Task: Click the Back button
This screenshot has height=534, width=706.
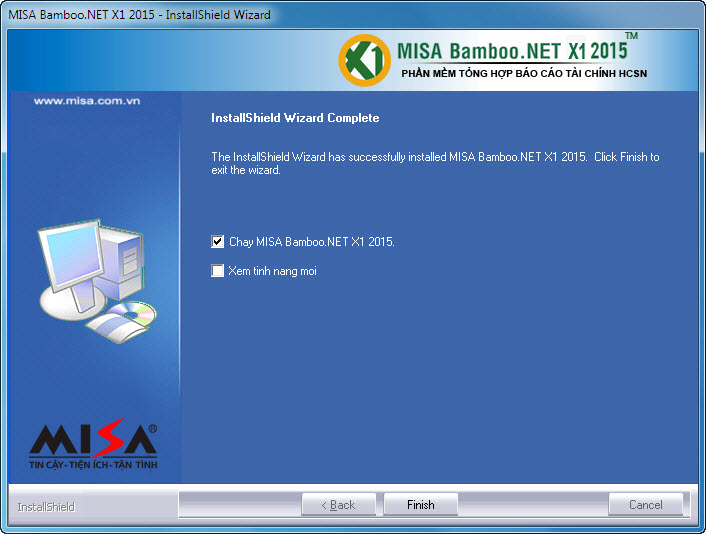Action: [x=338, y=505]
